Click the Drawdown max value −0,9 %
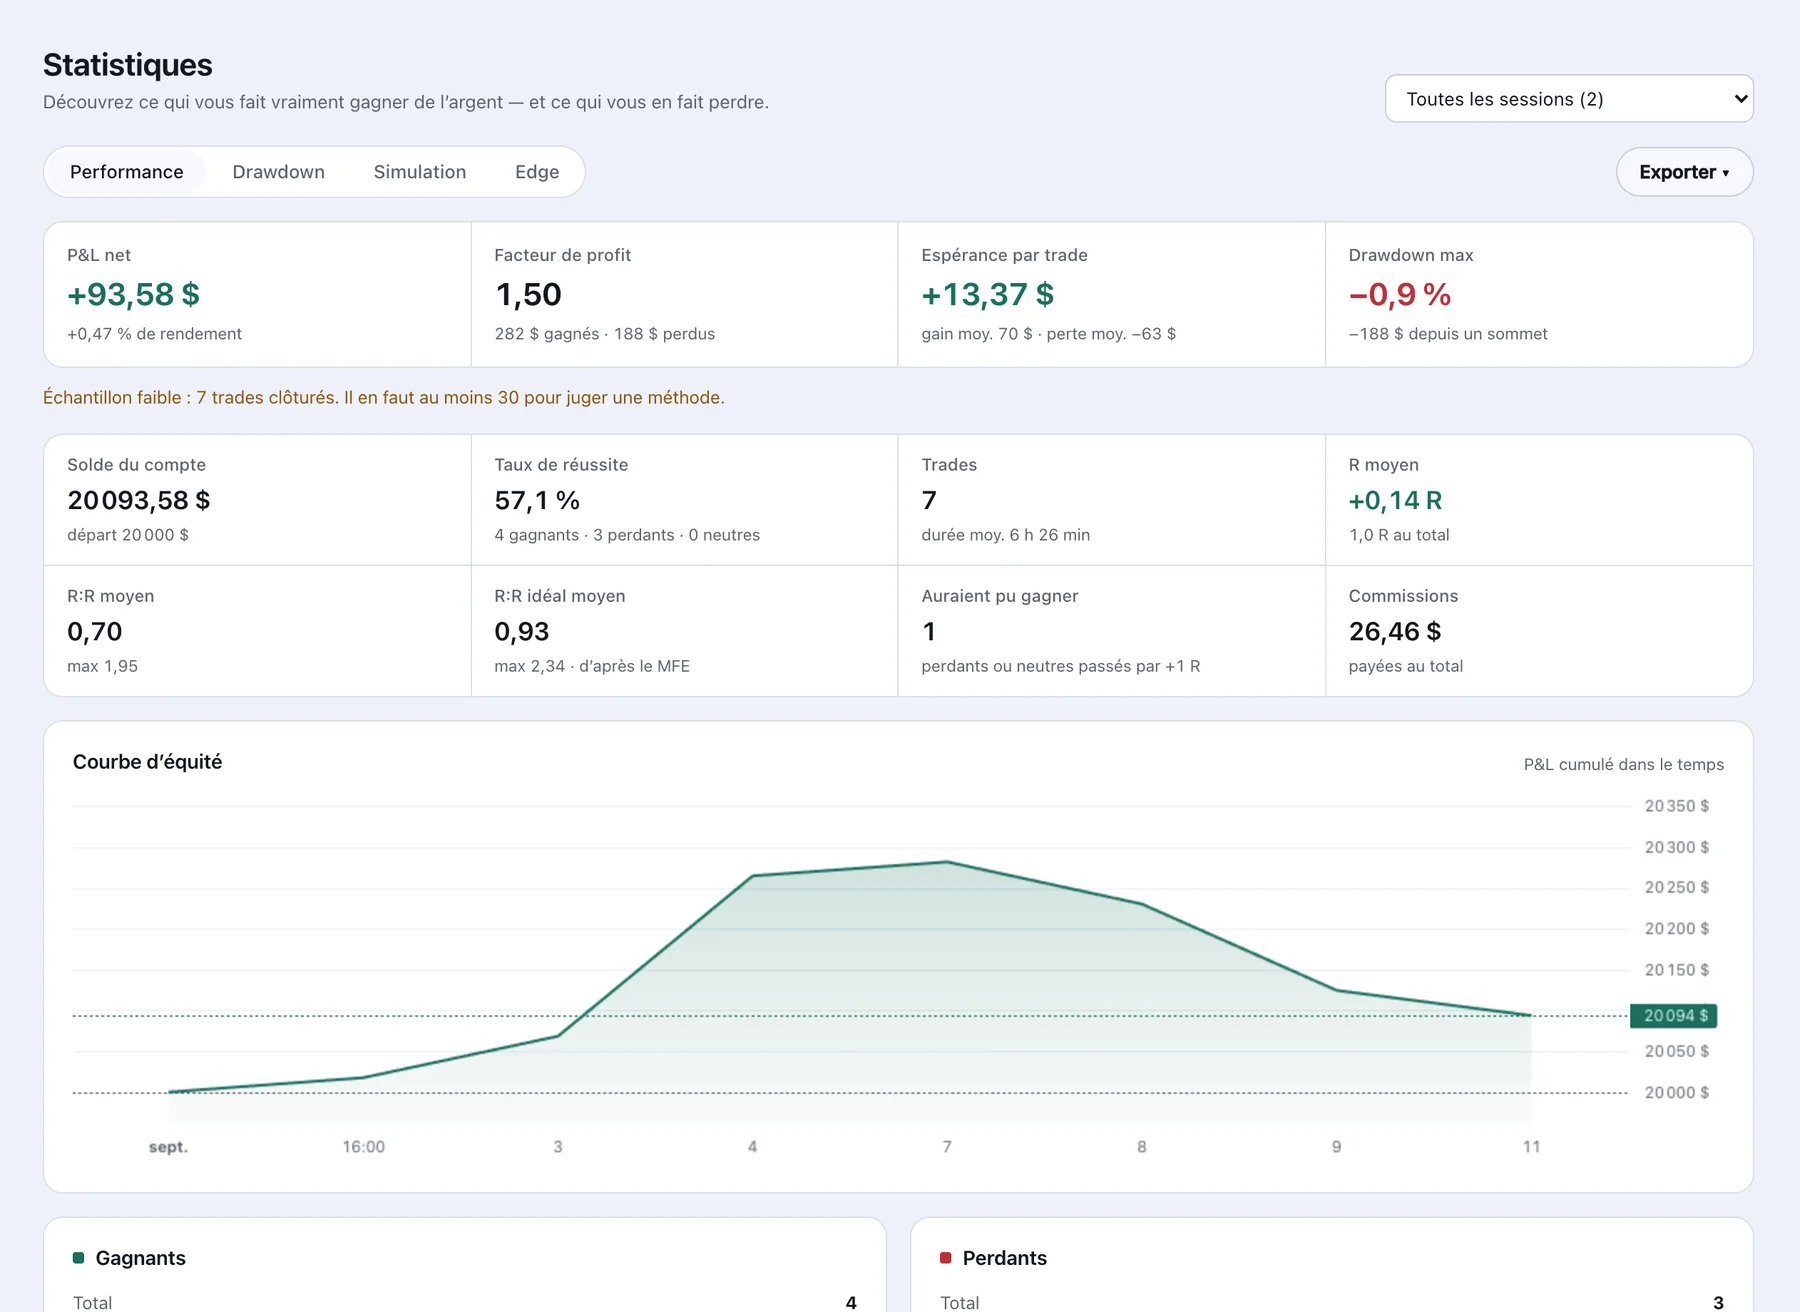The width and height of the screenshot is (1800, 1312). pos(1399,295)
